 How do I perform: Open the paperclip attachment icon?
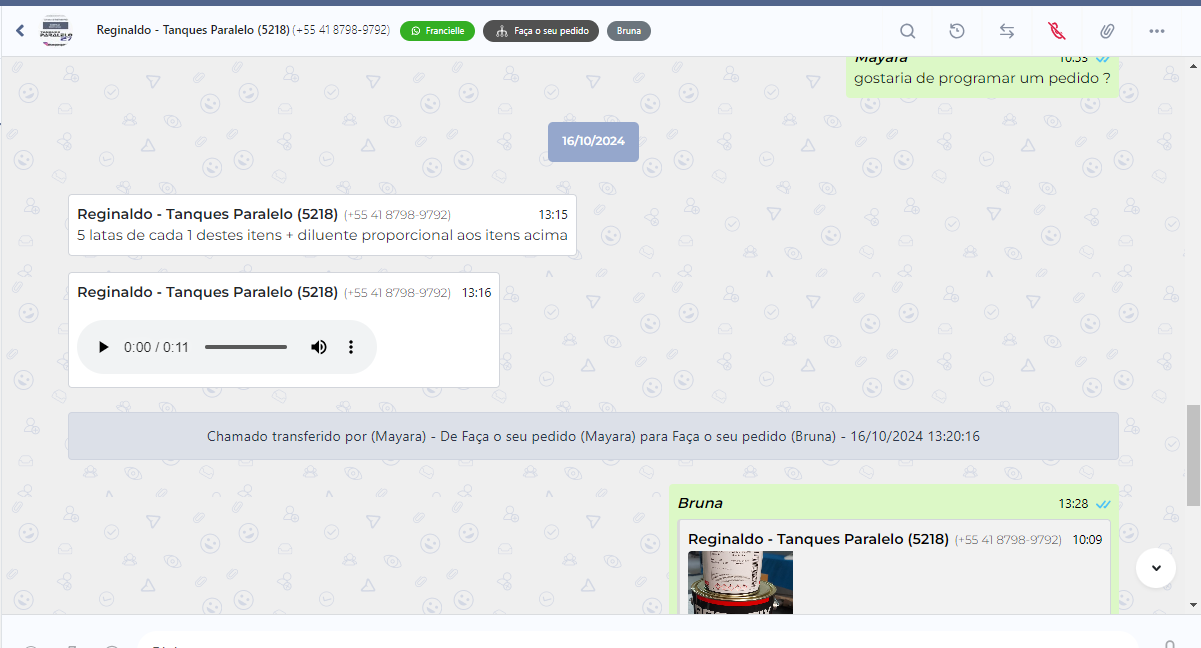click(1107, 31)
